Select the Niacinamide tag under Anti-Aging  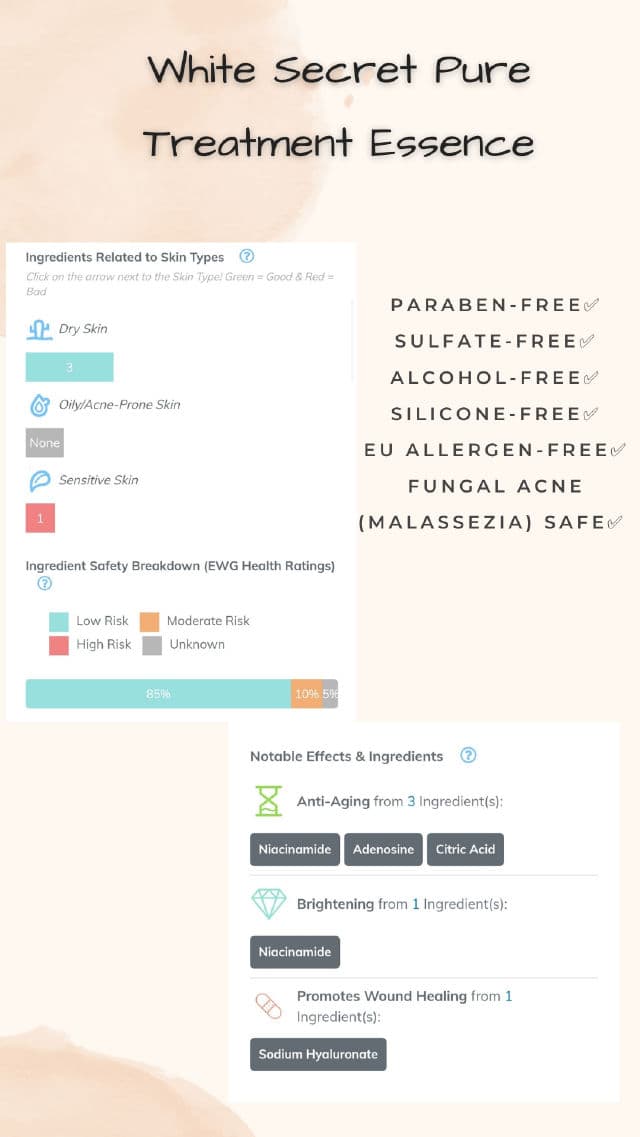point(295,849)
